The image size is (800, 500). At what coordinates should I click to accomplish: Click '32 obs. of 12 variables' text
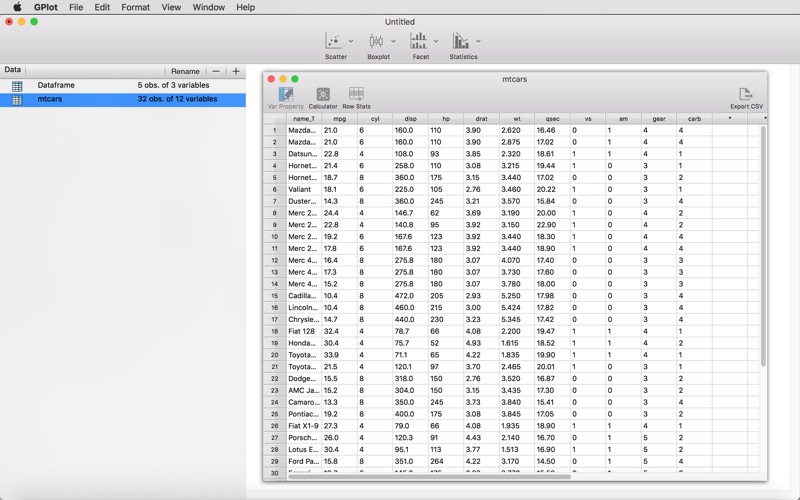point(177,99)
